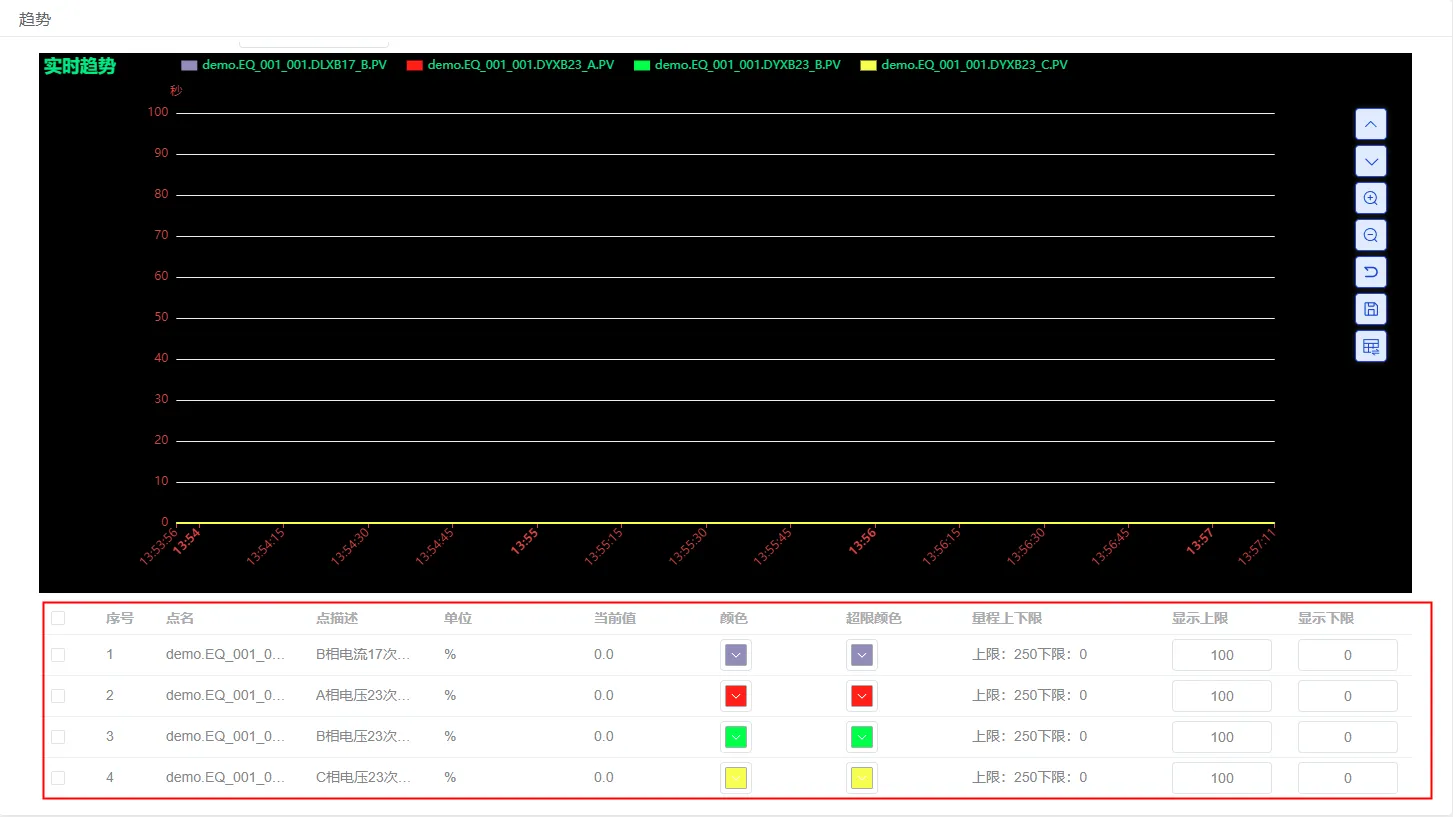Click the scroll up arrow icon
This screenshot has height=817, width=1453.
click(1370, 124)
